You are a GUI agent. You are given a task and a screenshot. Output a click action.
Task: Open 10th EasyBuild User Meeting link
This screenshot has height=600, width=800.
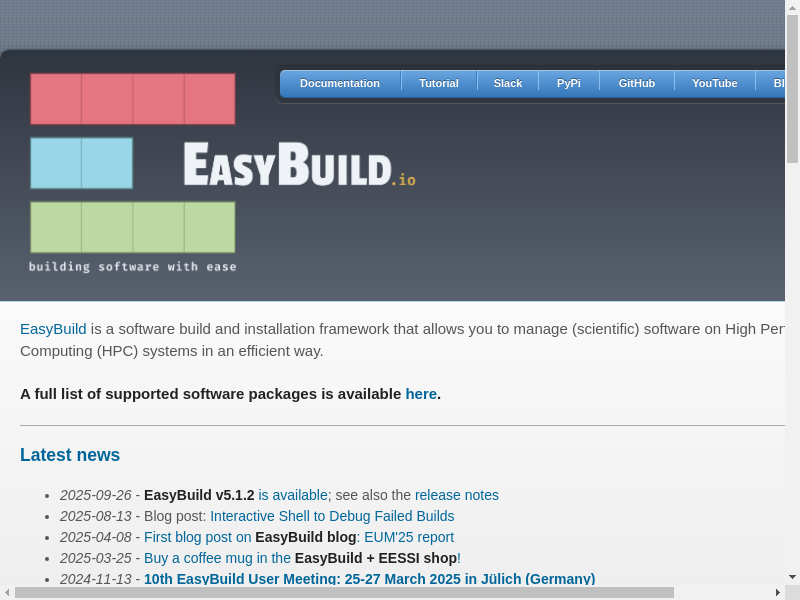[369, 579]
